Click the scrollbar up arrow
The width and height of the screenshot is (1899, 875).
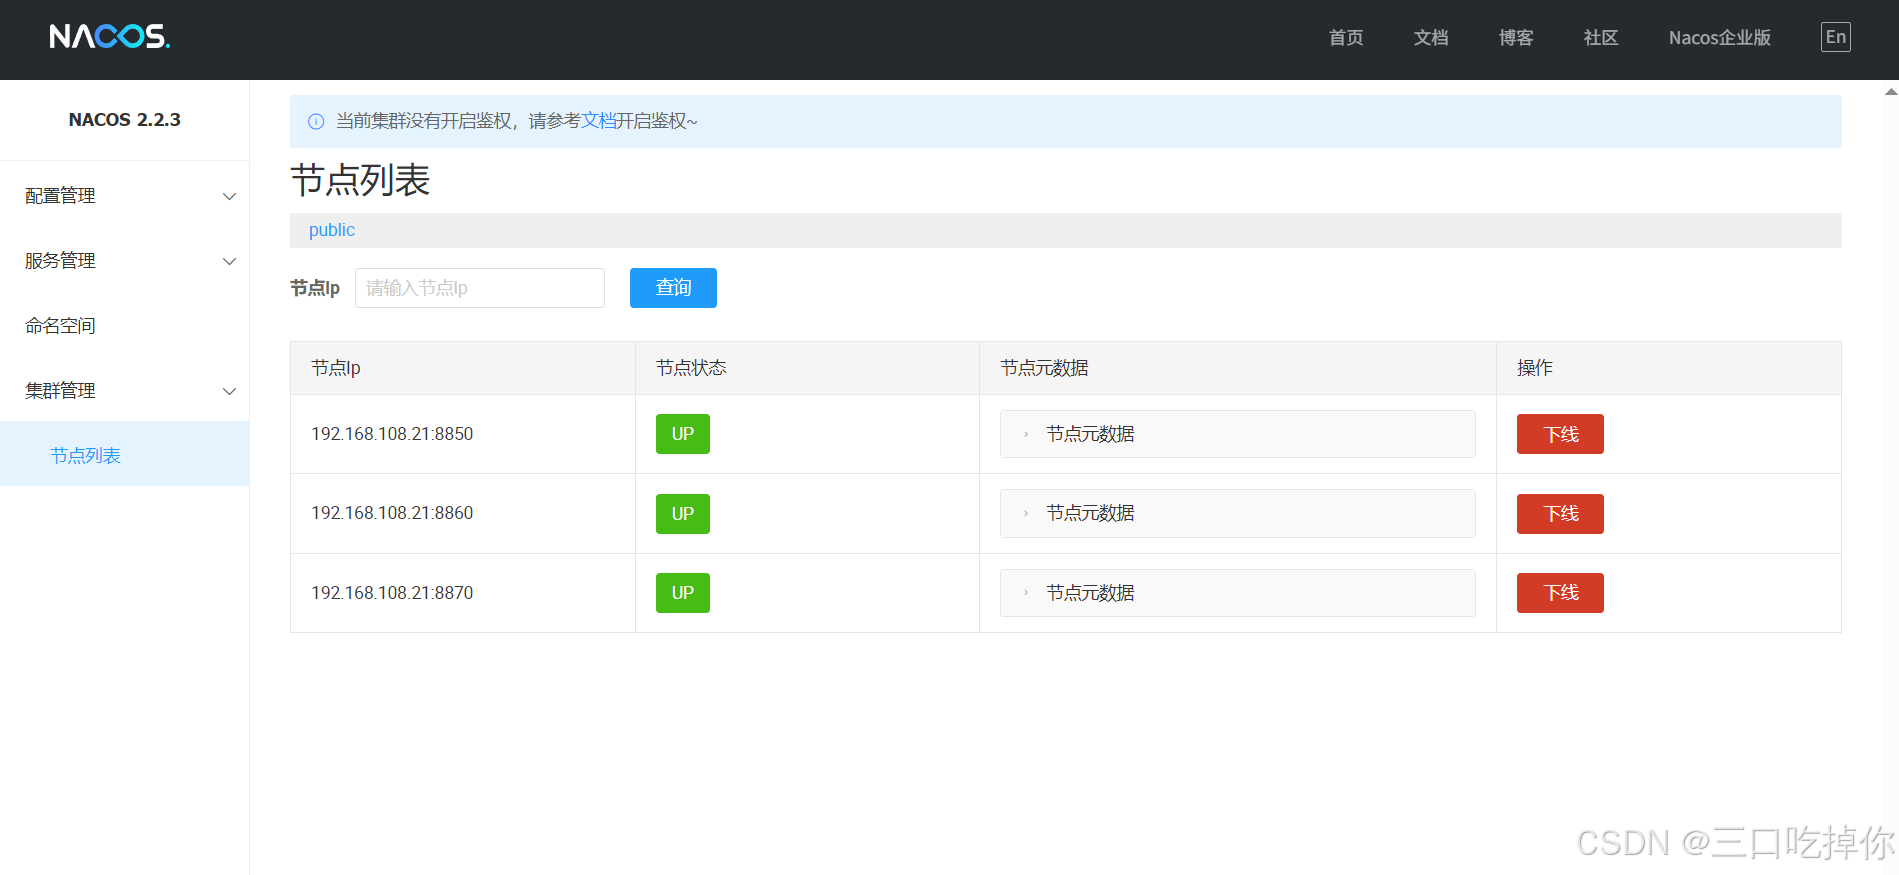[1890, 91]
